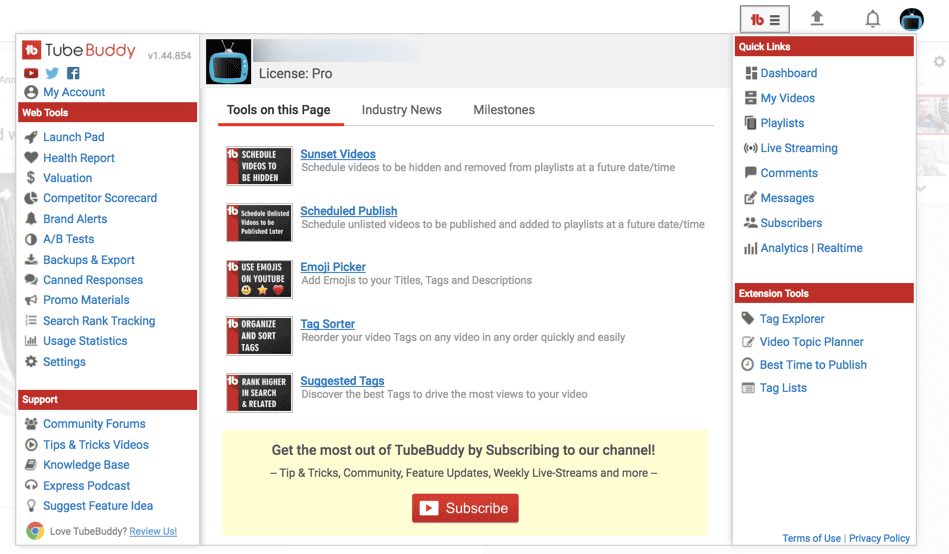Click the heart icon for Health Report
The height and width of the screenshot is (554, 949).
(x=31, y=157)
